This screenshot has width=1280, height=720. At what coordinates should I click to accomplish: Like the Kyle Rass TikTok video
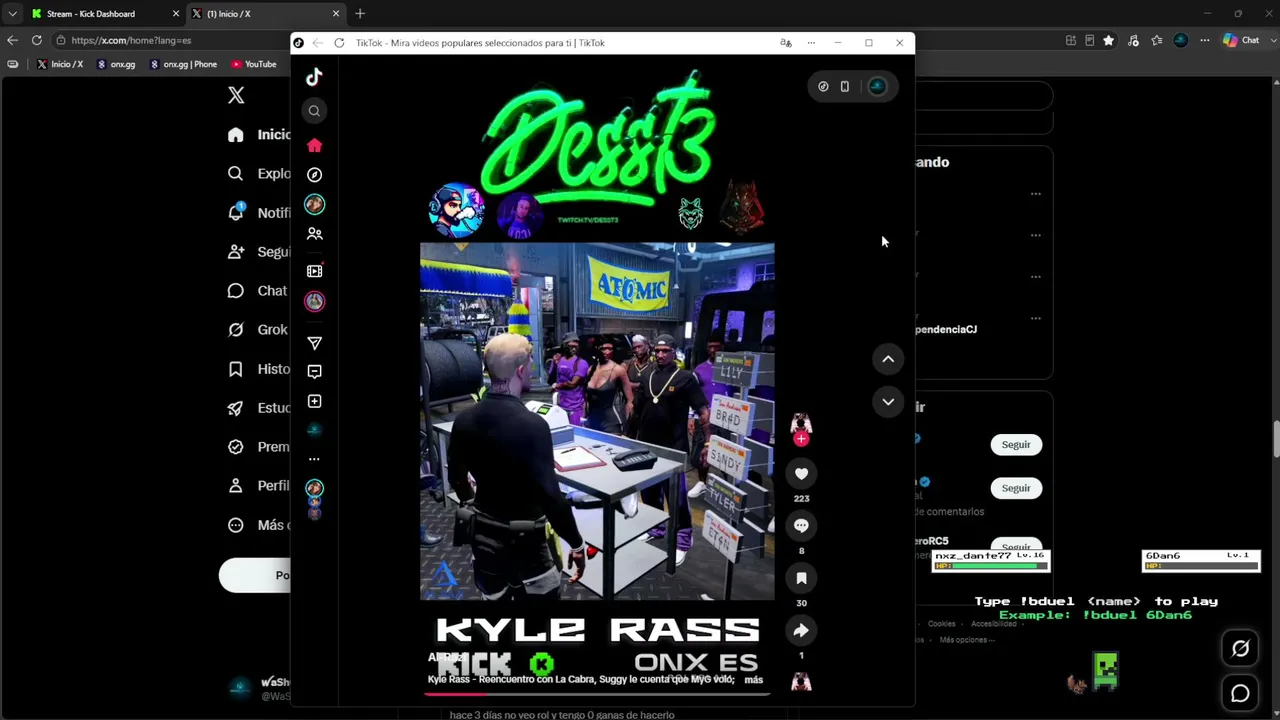[801, 474]
